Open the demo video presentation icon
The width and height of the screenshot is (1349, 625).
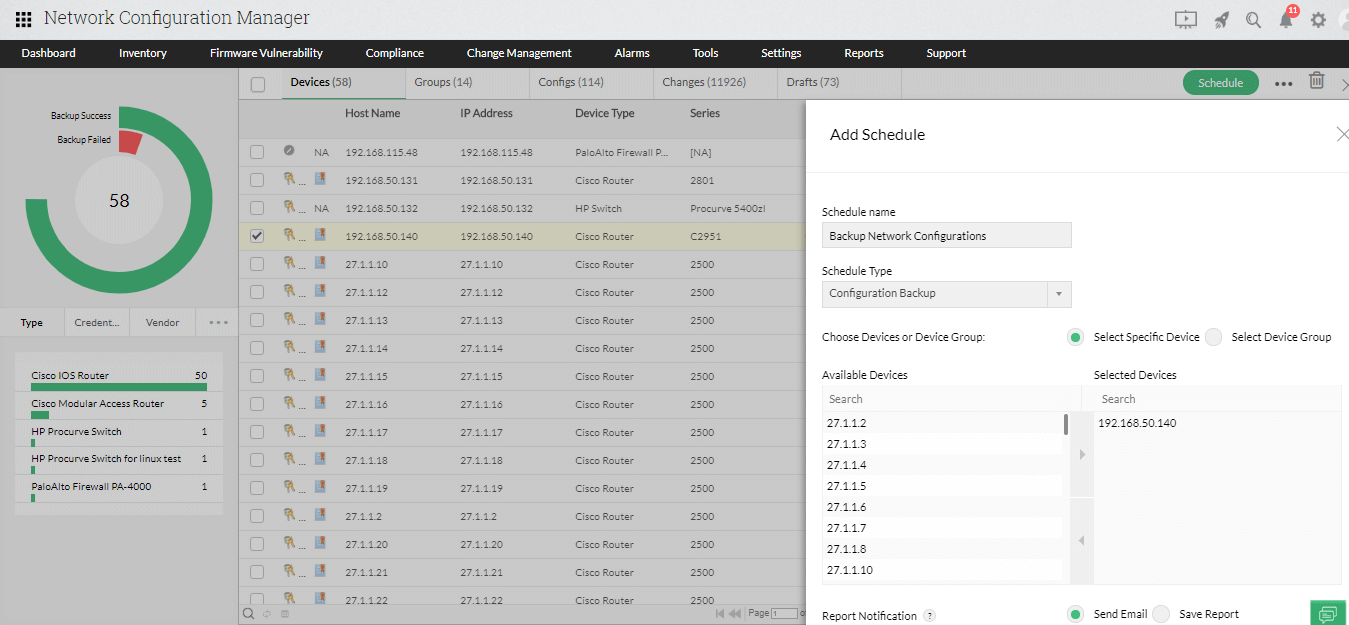(x=1186, y=18)
